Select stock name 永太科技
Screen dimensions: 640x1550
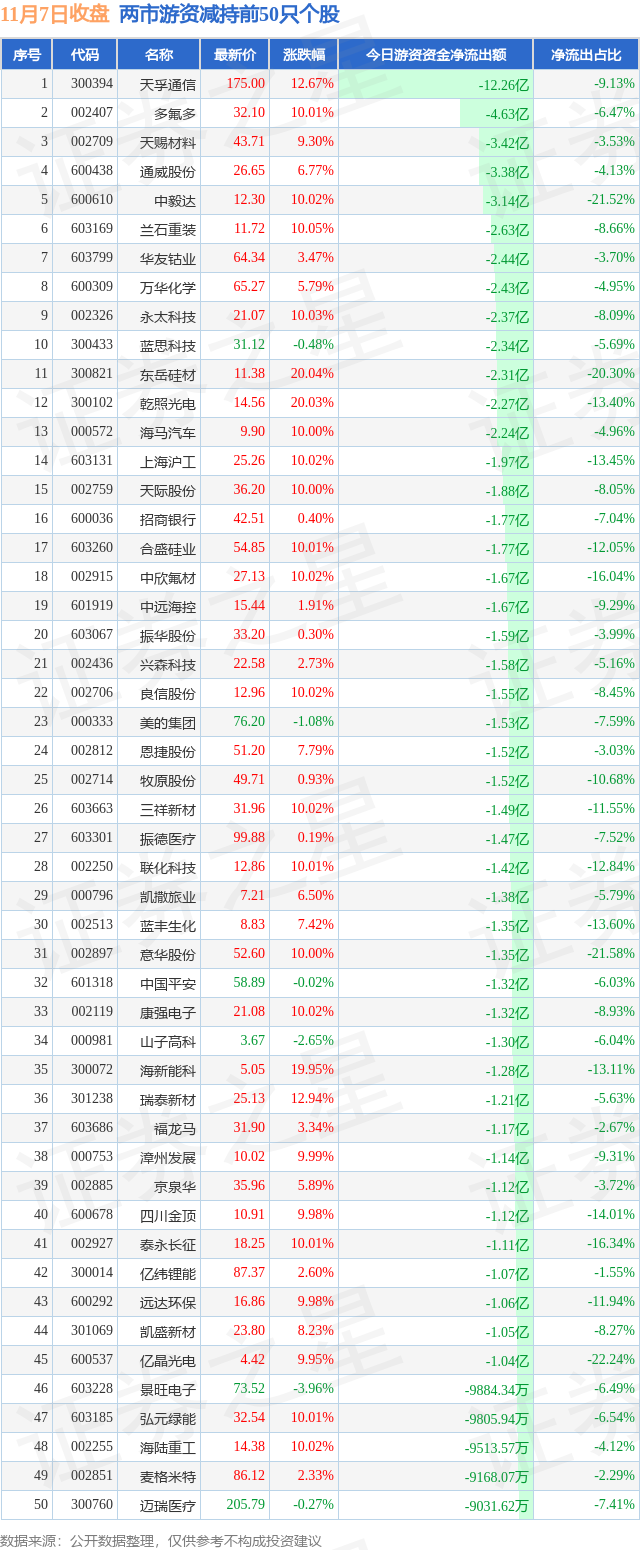pos(168,316)
